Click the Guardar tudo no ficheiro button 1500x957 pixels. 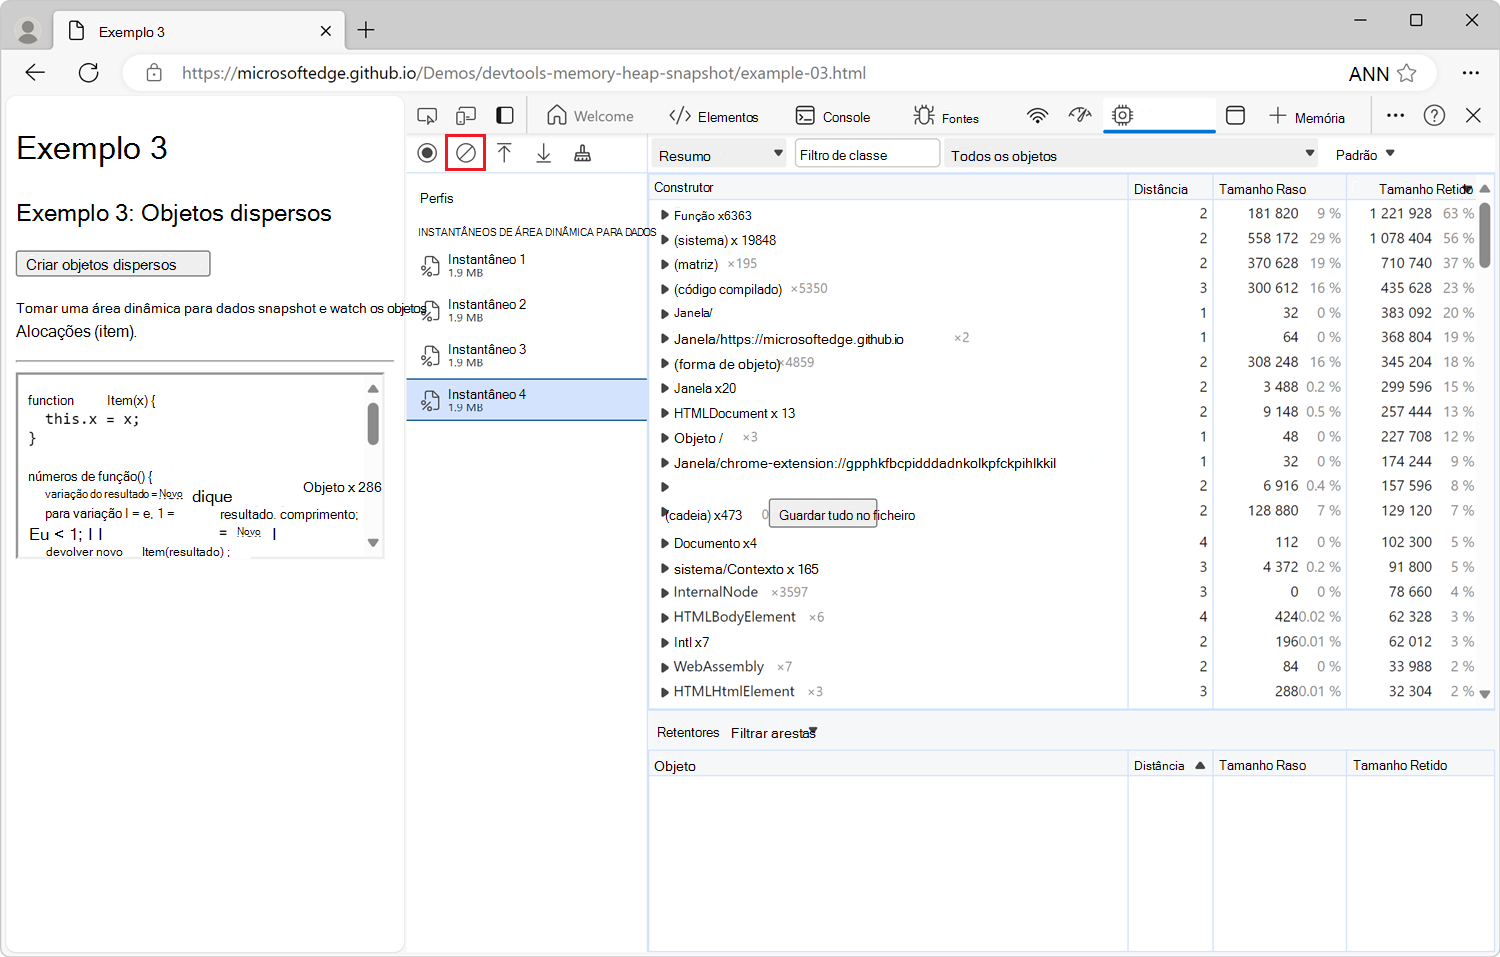tap(823, 515)
